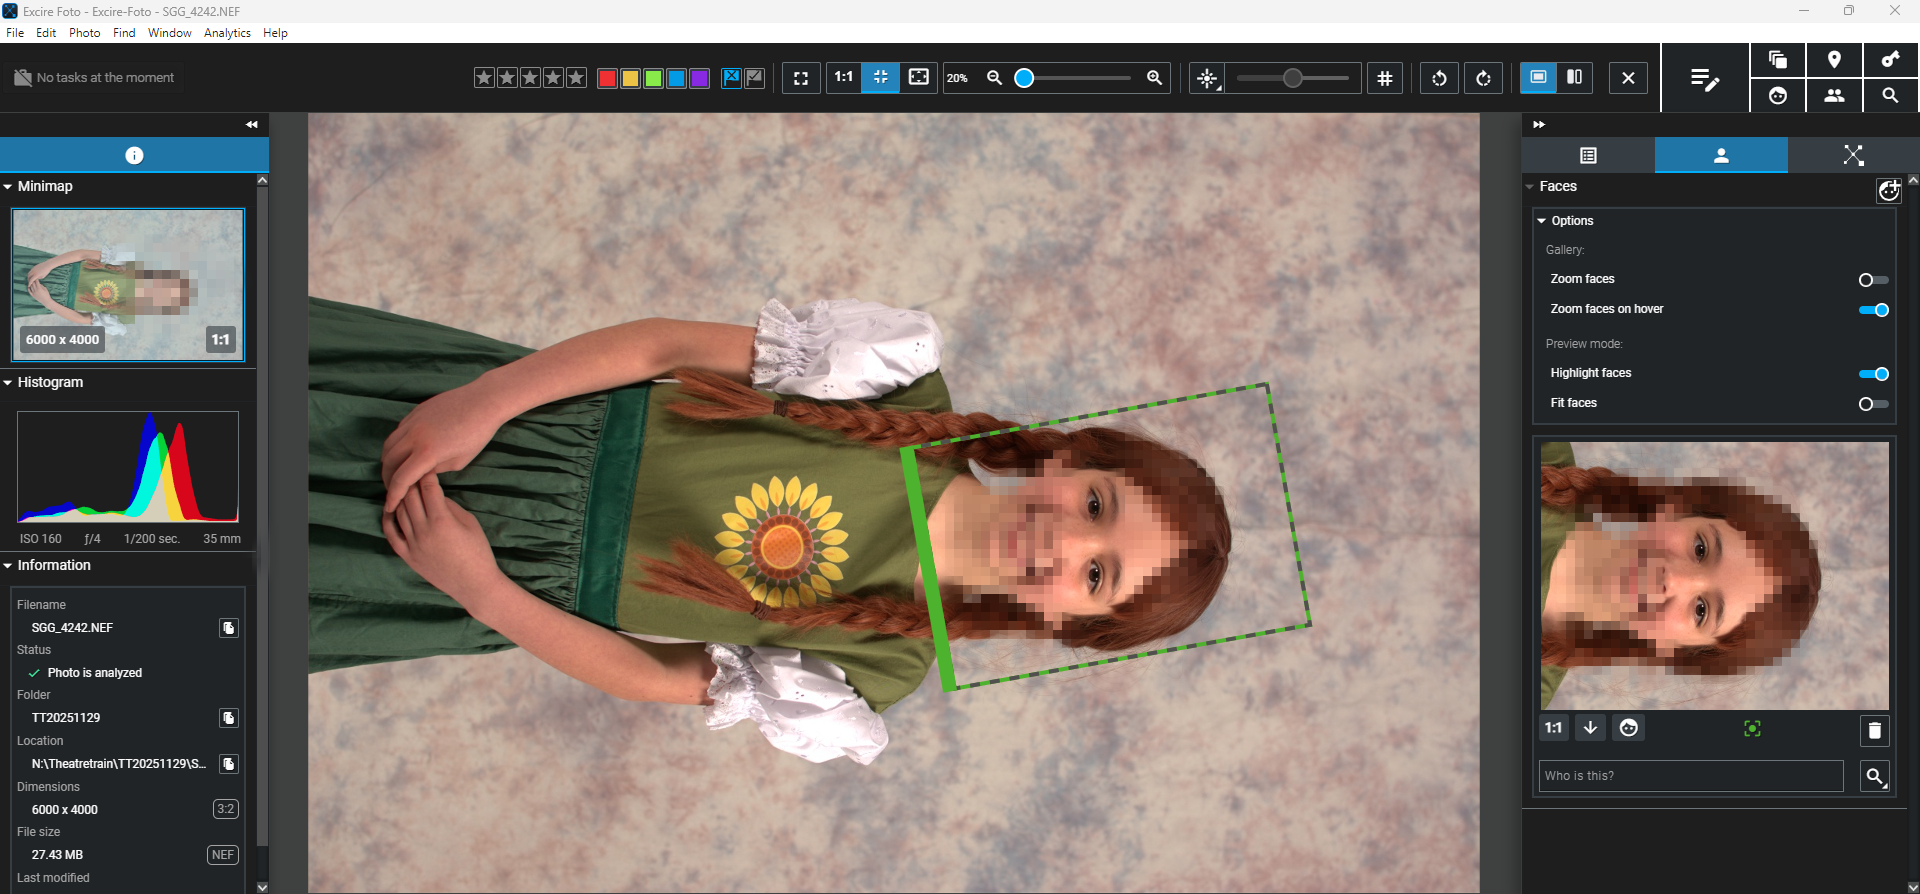Switch to the person faces tab
Viewport: 1920px width, 894px height.
pyautogui.click(x=1721, y=155)
